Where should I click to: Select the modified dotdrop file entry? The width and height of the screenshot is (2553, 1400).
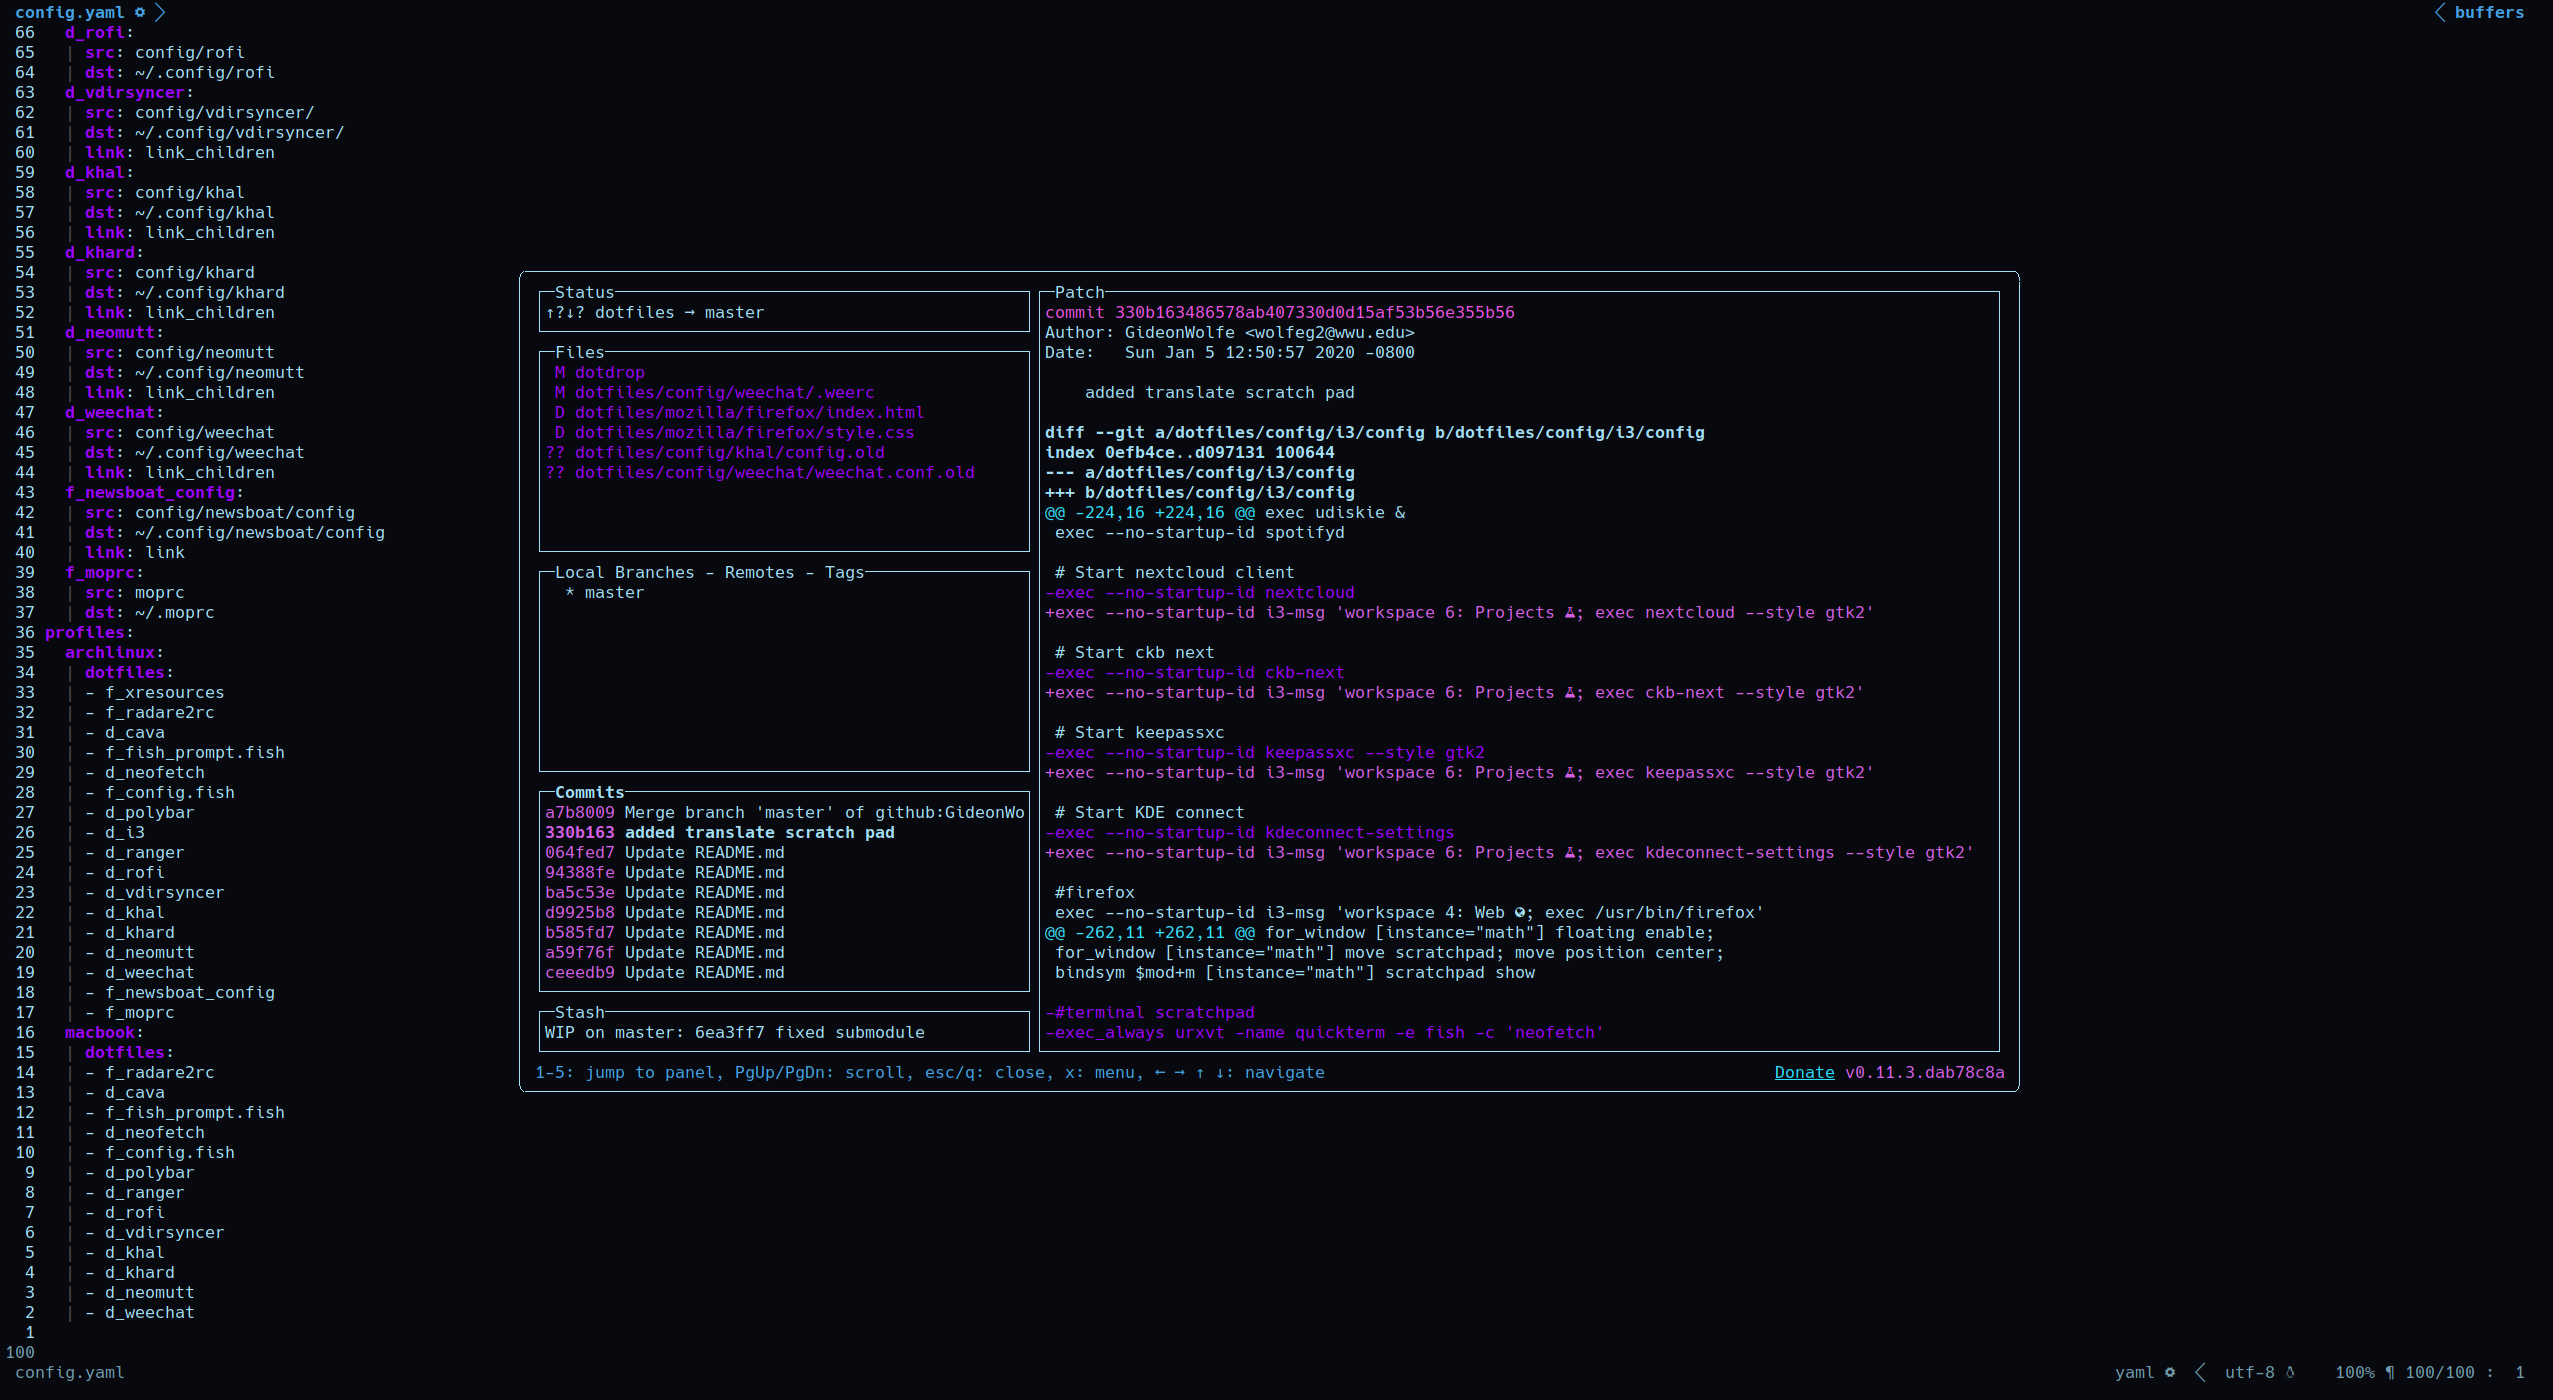[x=609, y=372]
